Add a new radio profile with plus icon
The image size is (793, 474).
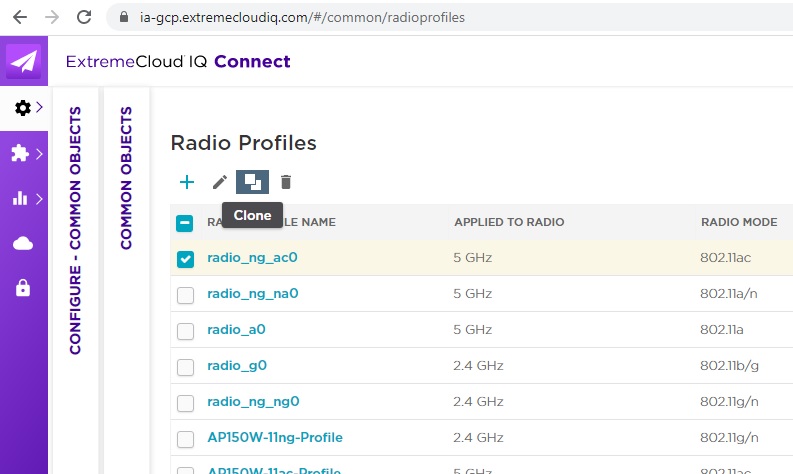pos(186,182)
